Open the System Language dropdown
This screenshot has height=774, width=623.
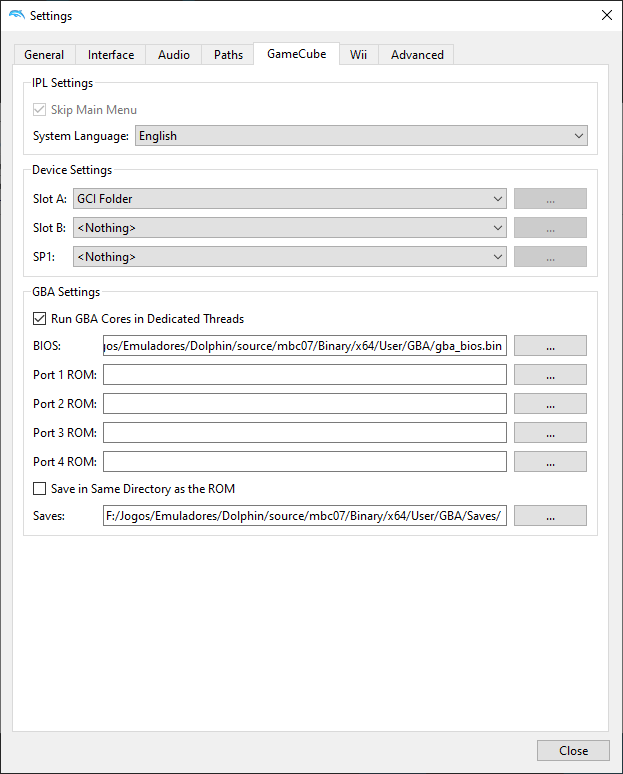click(361, 136)
